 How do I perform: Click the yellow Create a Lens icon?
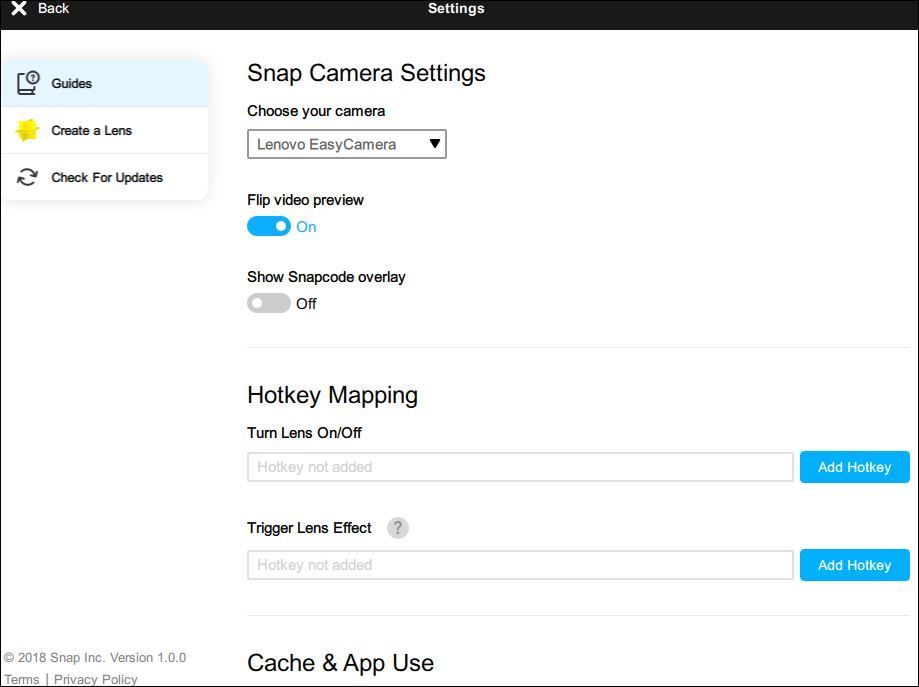[27, 130]
